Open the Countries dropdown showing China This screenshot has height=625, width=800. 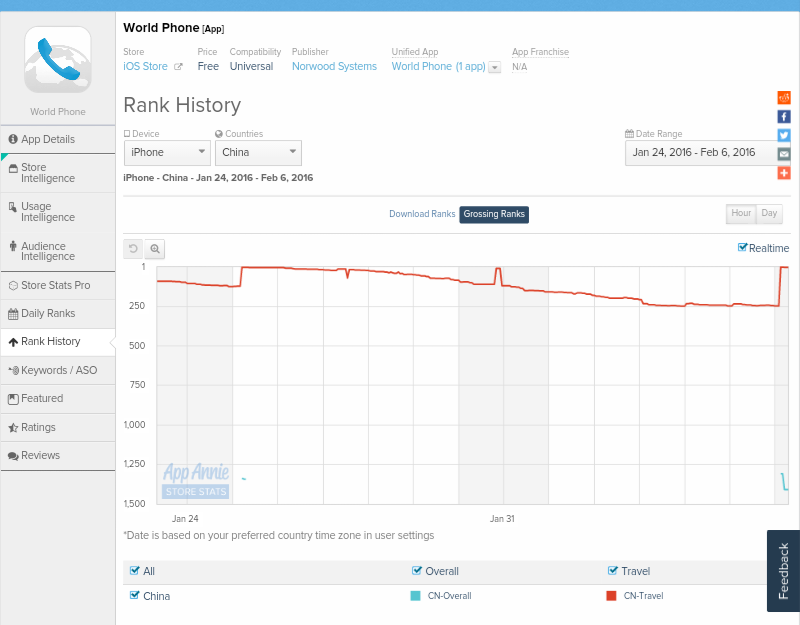[x=258, y=152]
